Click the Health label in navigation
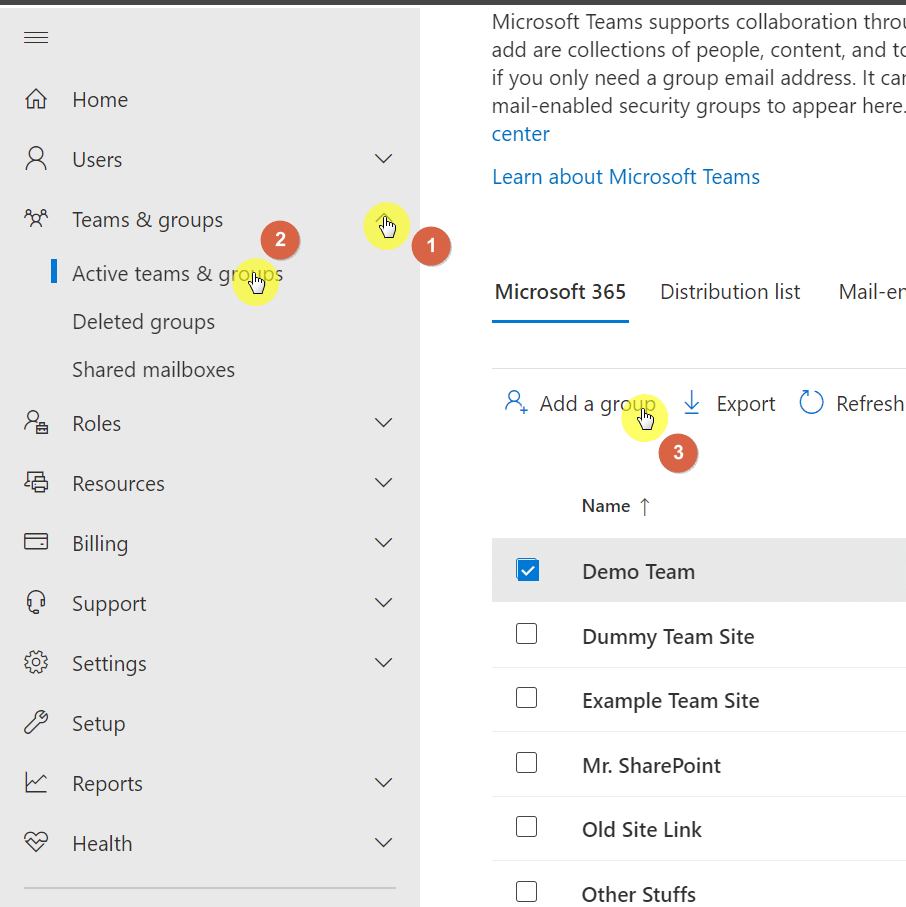Screen dimensions: 906x907 (x=102, y=844)
